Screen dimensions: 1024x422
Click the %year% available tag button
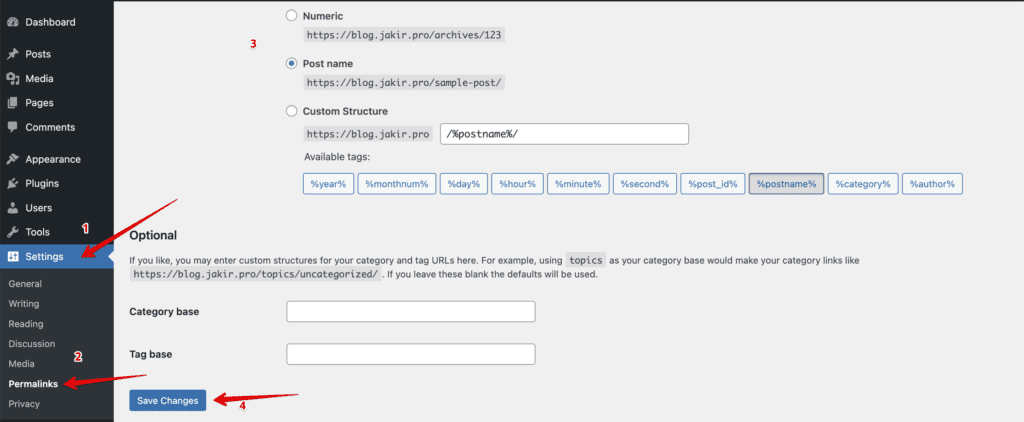tap(329, 184)
